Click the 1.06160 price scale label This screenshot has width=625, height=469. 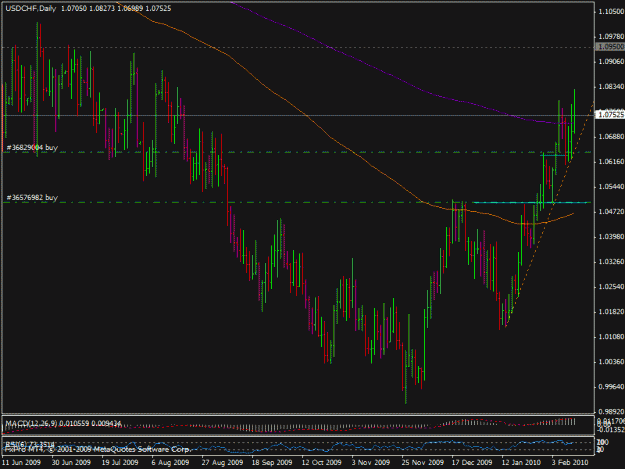coord(611,162)
